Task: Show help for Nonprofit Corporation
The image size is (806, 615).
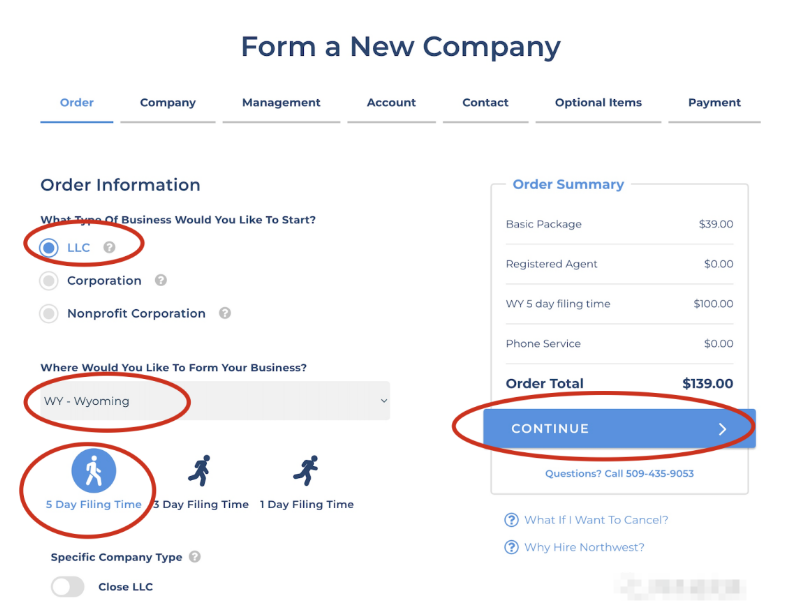Action: tap(225, 313)
